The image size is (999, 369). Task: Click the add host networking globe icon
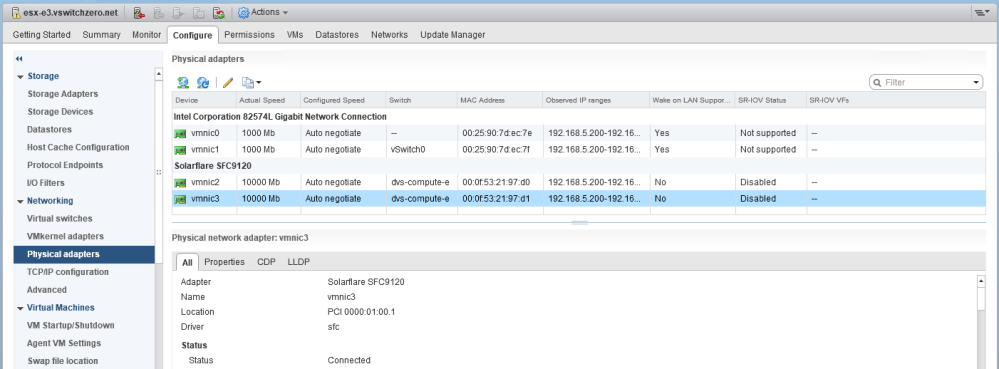[183, 82]
